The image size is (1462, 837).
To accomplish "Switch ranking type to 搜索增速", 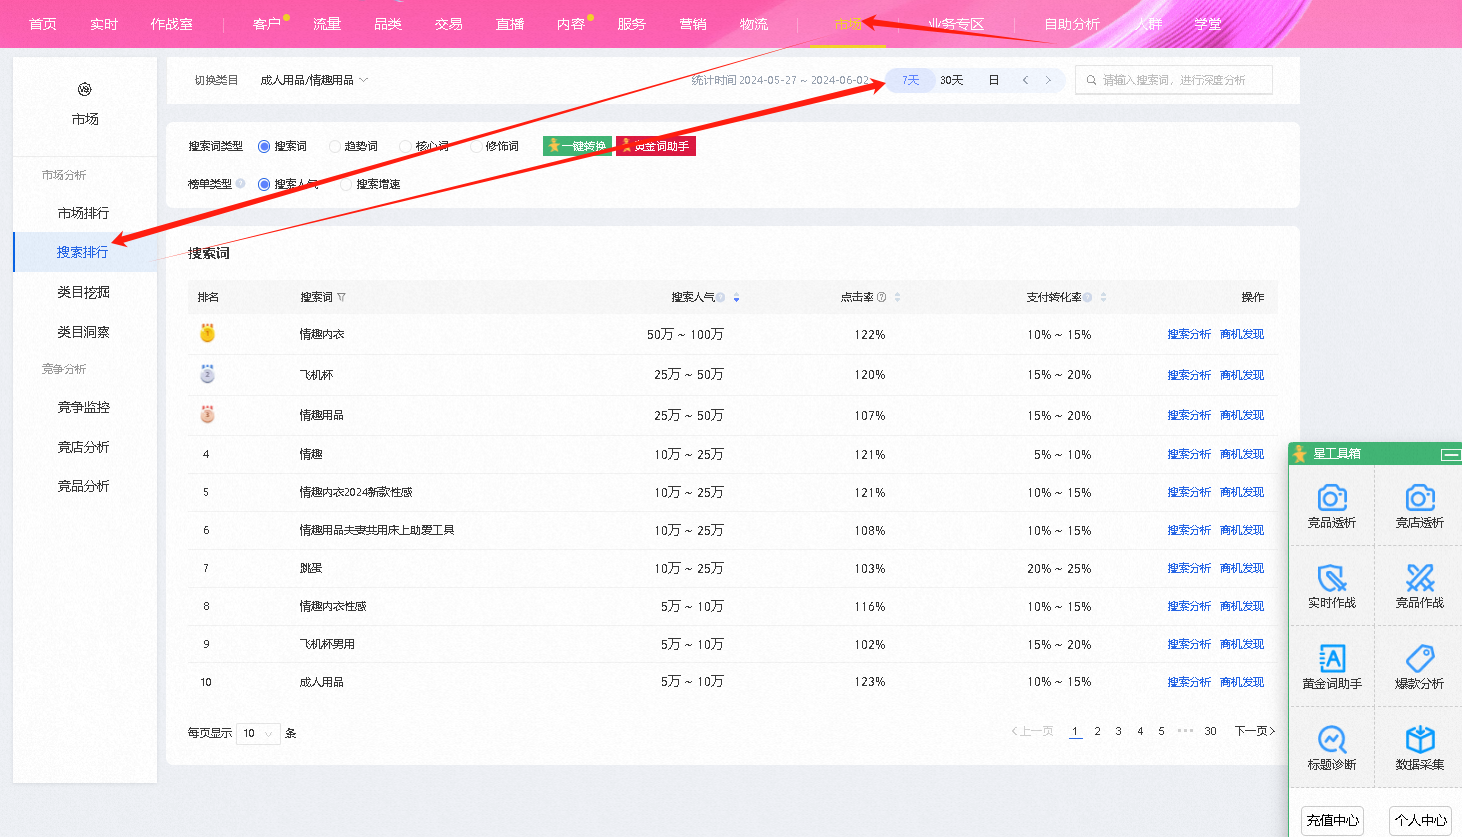I will click(x=347, y=185).
